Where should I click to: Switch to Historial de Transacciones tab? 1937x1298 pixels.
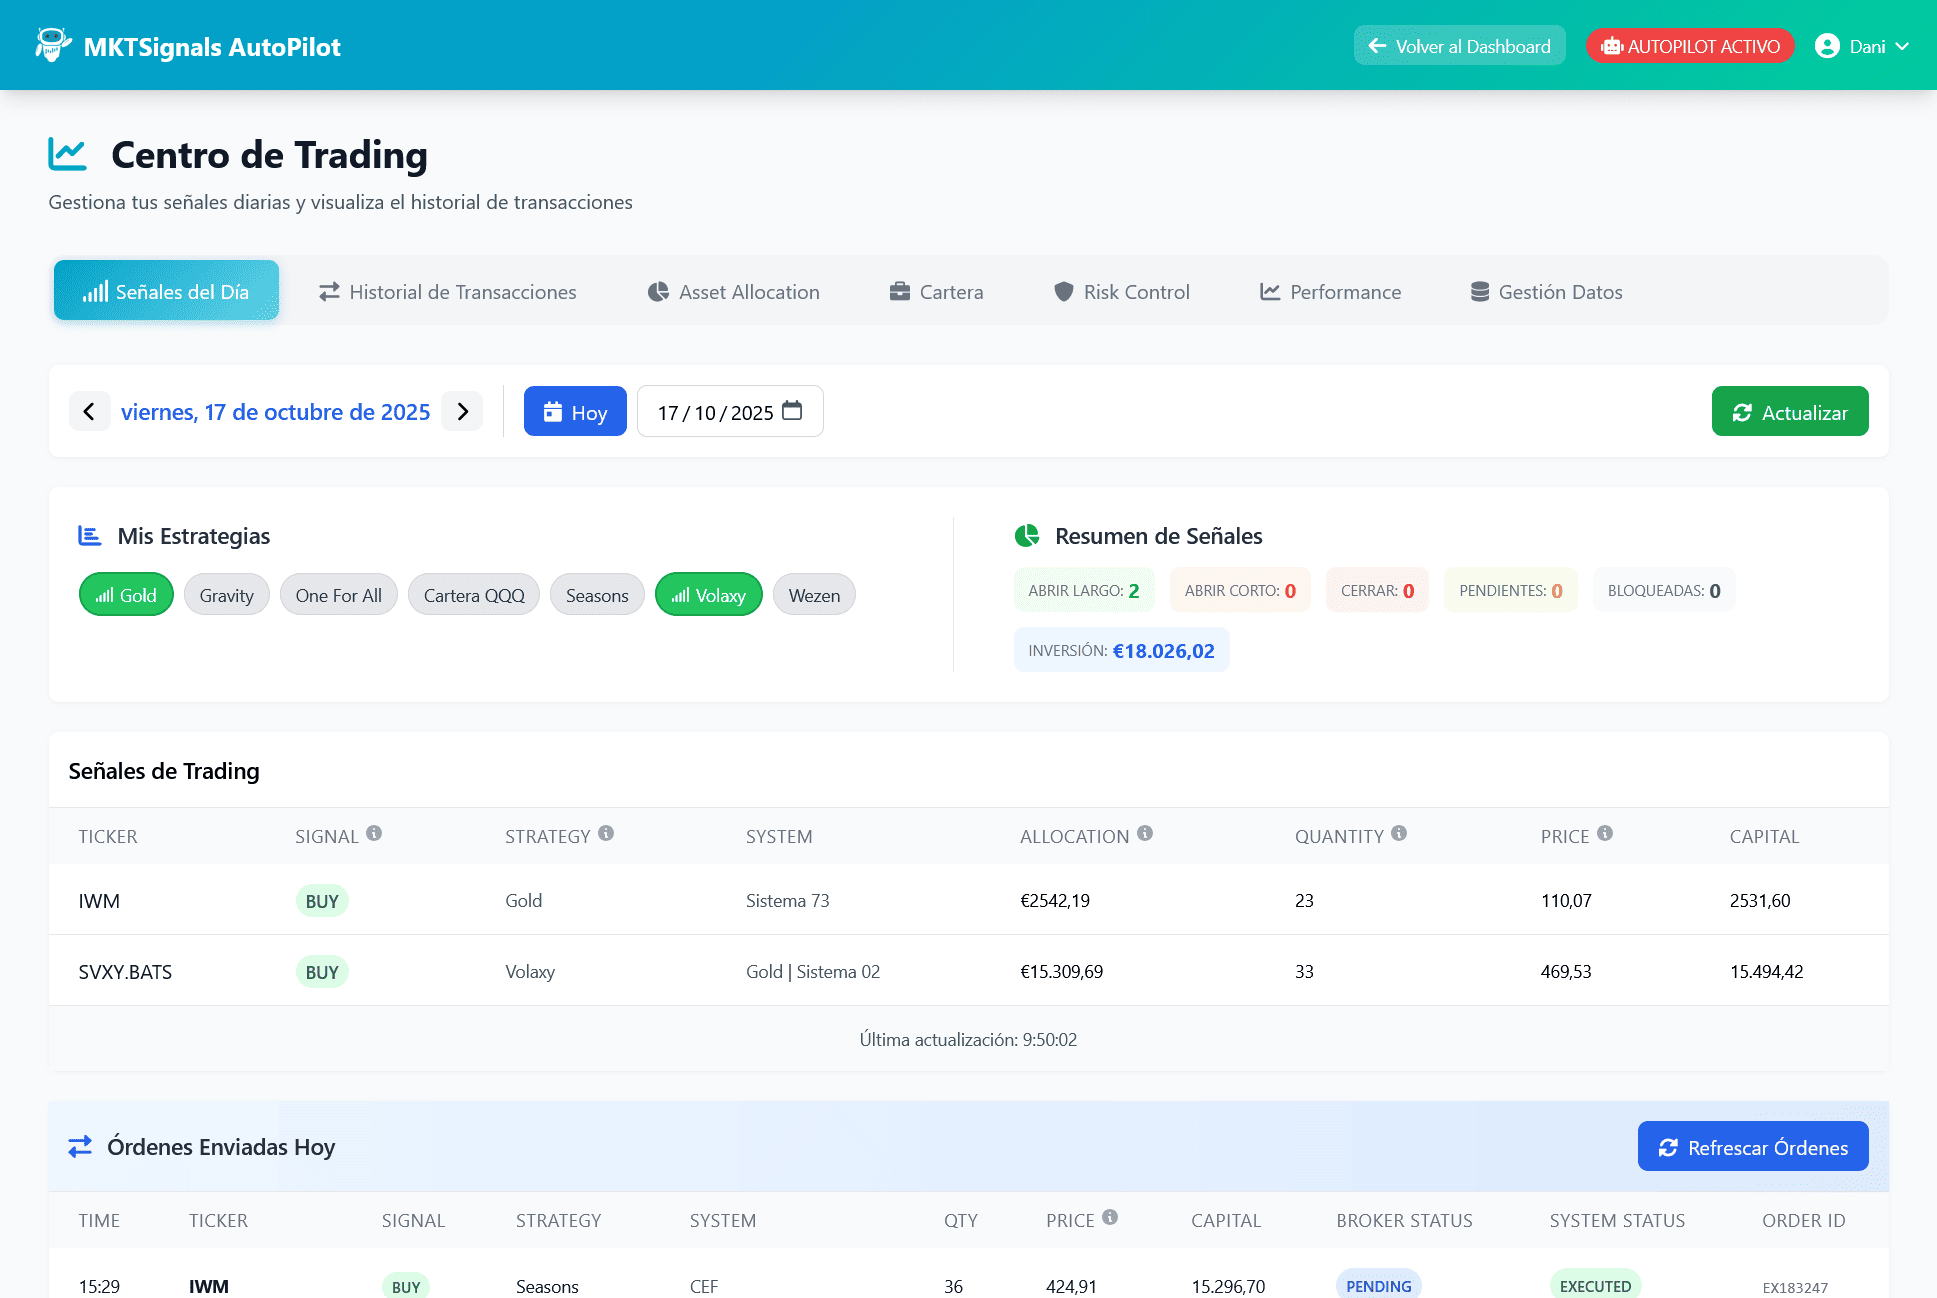coord(447,291)
